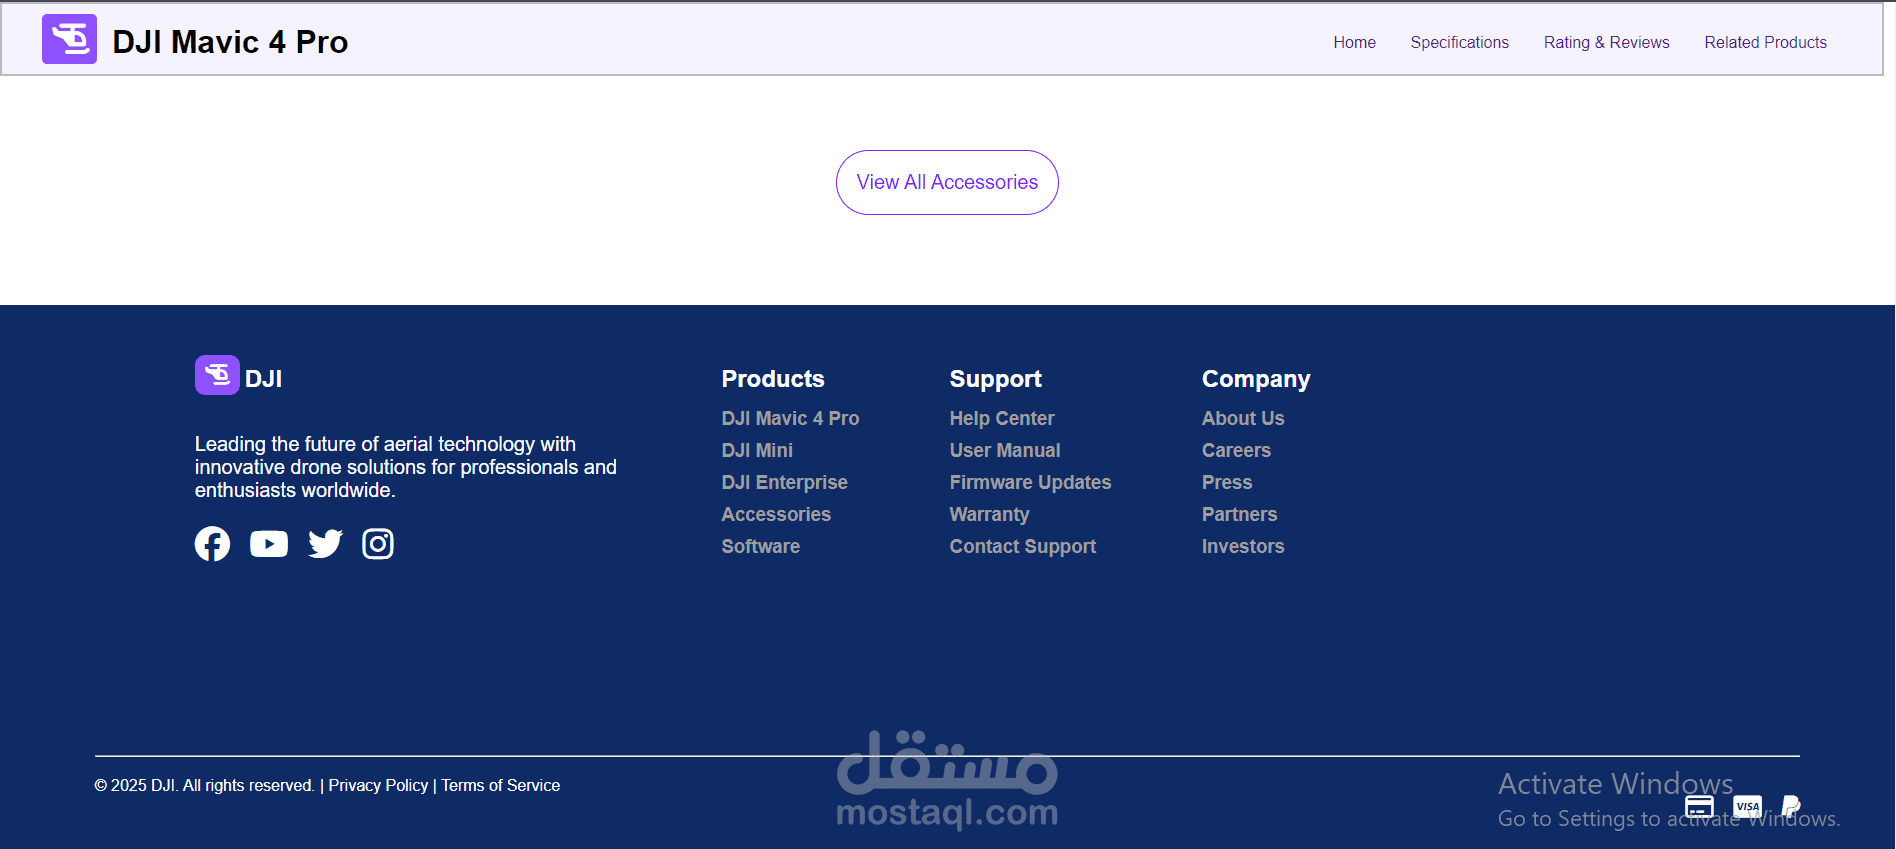Open the About Us link
This screenshot has height=849, width=1896.
point(1243,418)
